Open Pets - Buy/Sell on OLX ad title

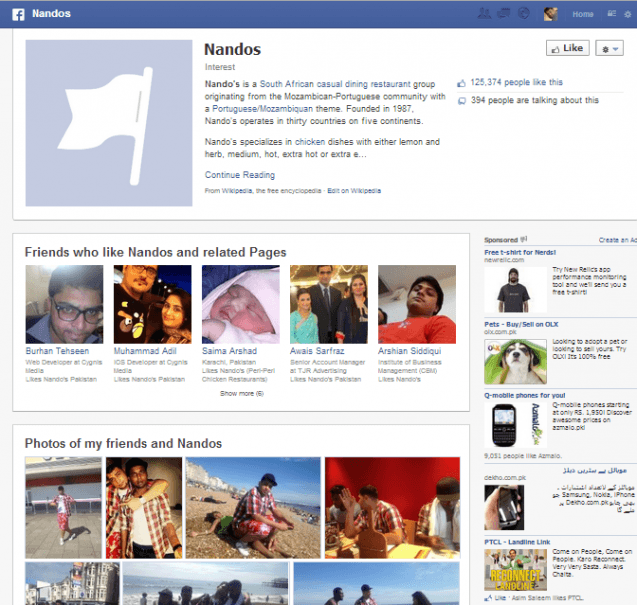point(521,324)
